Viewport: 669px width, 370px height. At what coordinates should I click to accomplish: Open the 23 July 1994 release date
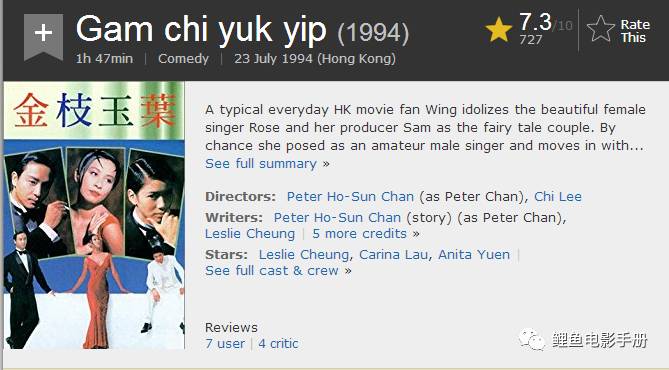(x=315, y=58)
